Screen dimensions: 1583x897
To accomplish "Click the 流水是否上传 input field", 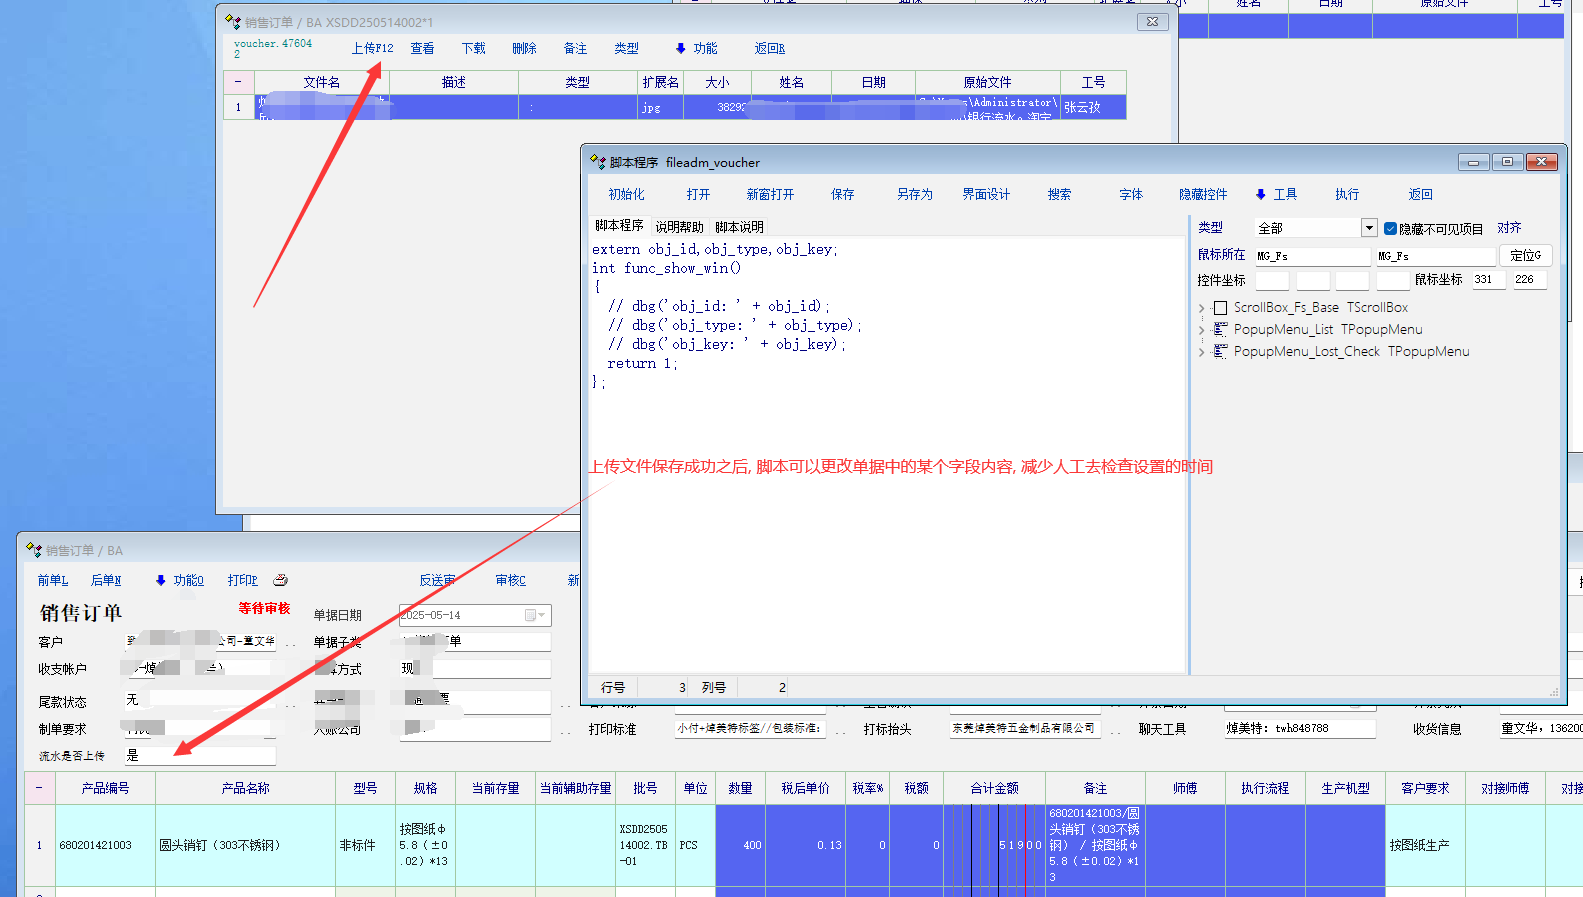I will point(199,756).
